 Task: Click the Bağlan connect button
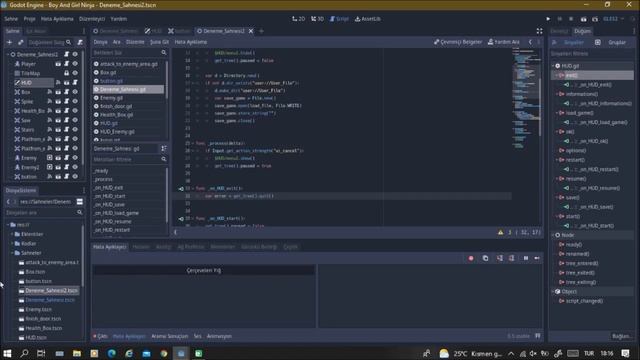point(621,336)
